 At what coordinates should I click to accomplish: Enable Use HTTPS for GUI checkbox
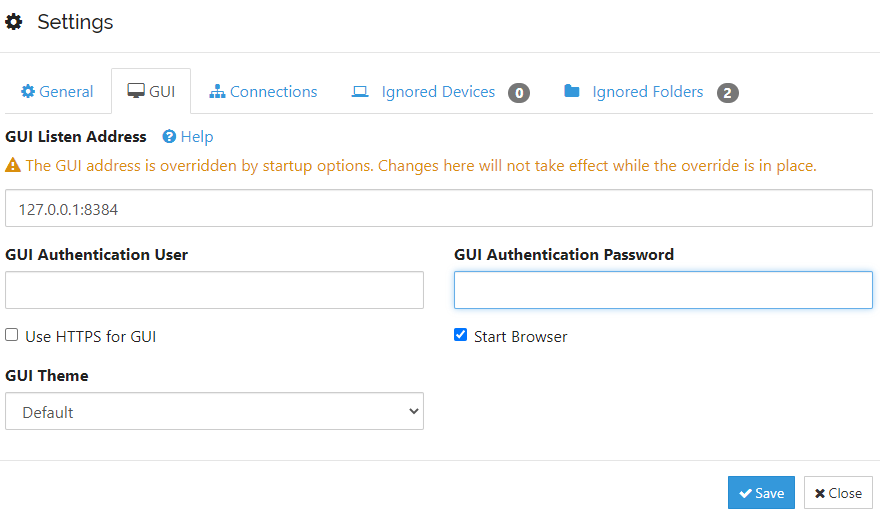[x=12, y=335]
